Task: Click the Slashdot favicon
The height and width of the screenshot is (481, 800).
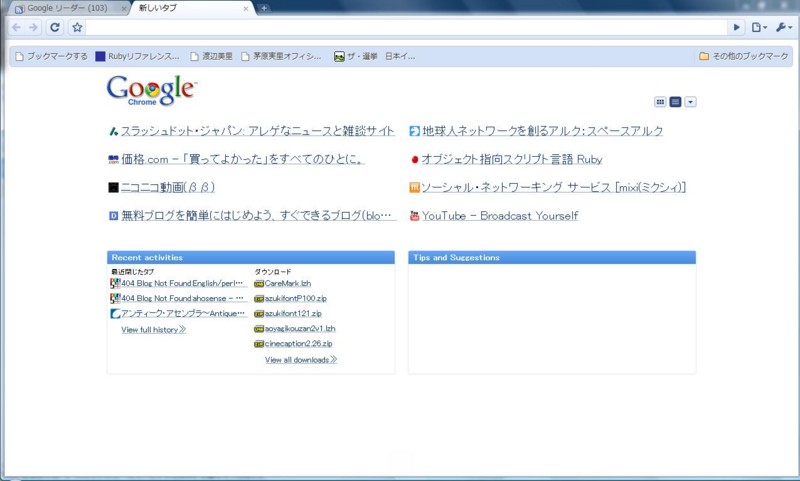Action: pyautogui.click(x=113, y=132)
